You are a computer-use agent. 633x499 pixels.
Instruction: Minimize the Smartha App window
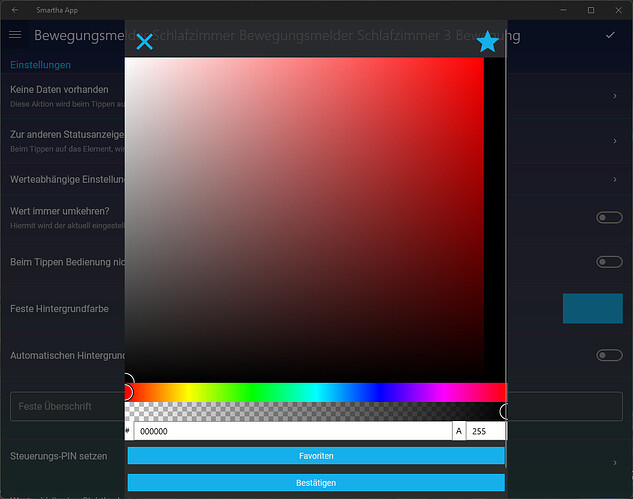coord(564,9)
